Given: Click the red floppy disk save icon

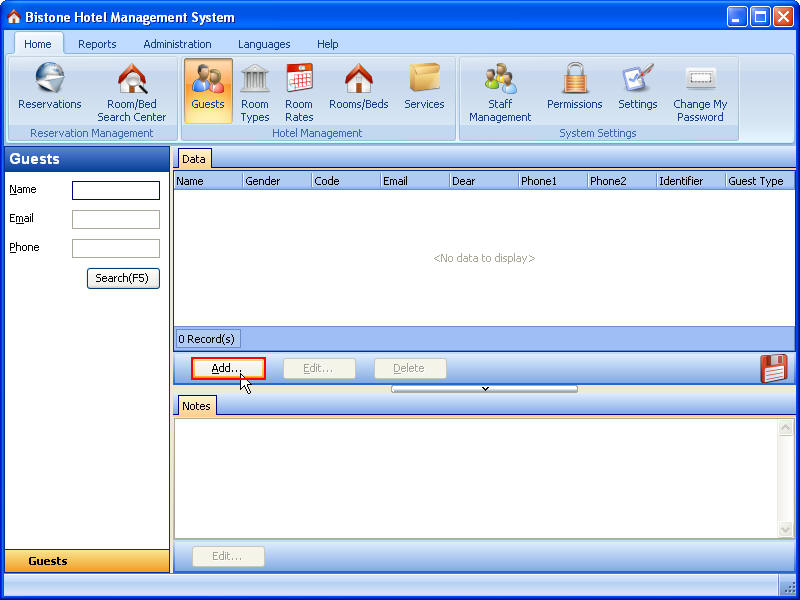Looking at the screenshot, I should pyautogui.click(x=774, y=369).
